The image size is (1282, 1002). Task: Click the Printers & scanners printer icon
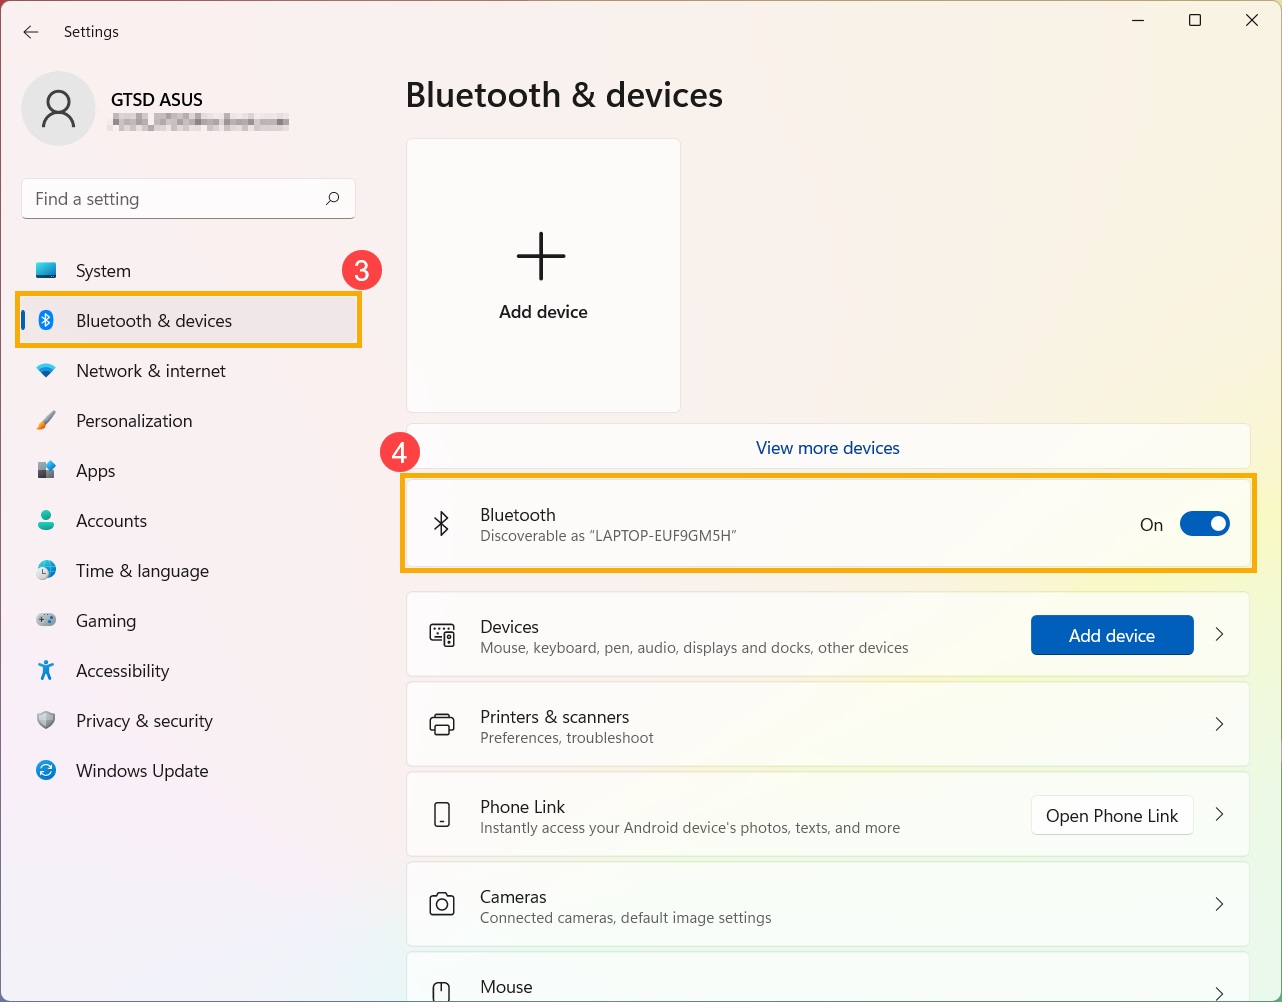442,725
